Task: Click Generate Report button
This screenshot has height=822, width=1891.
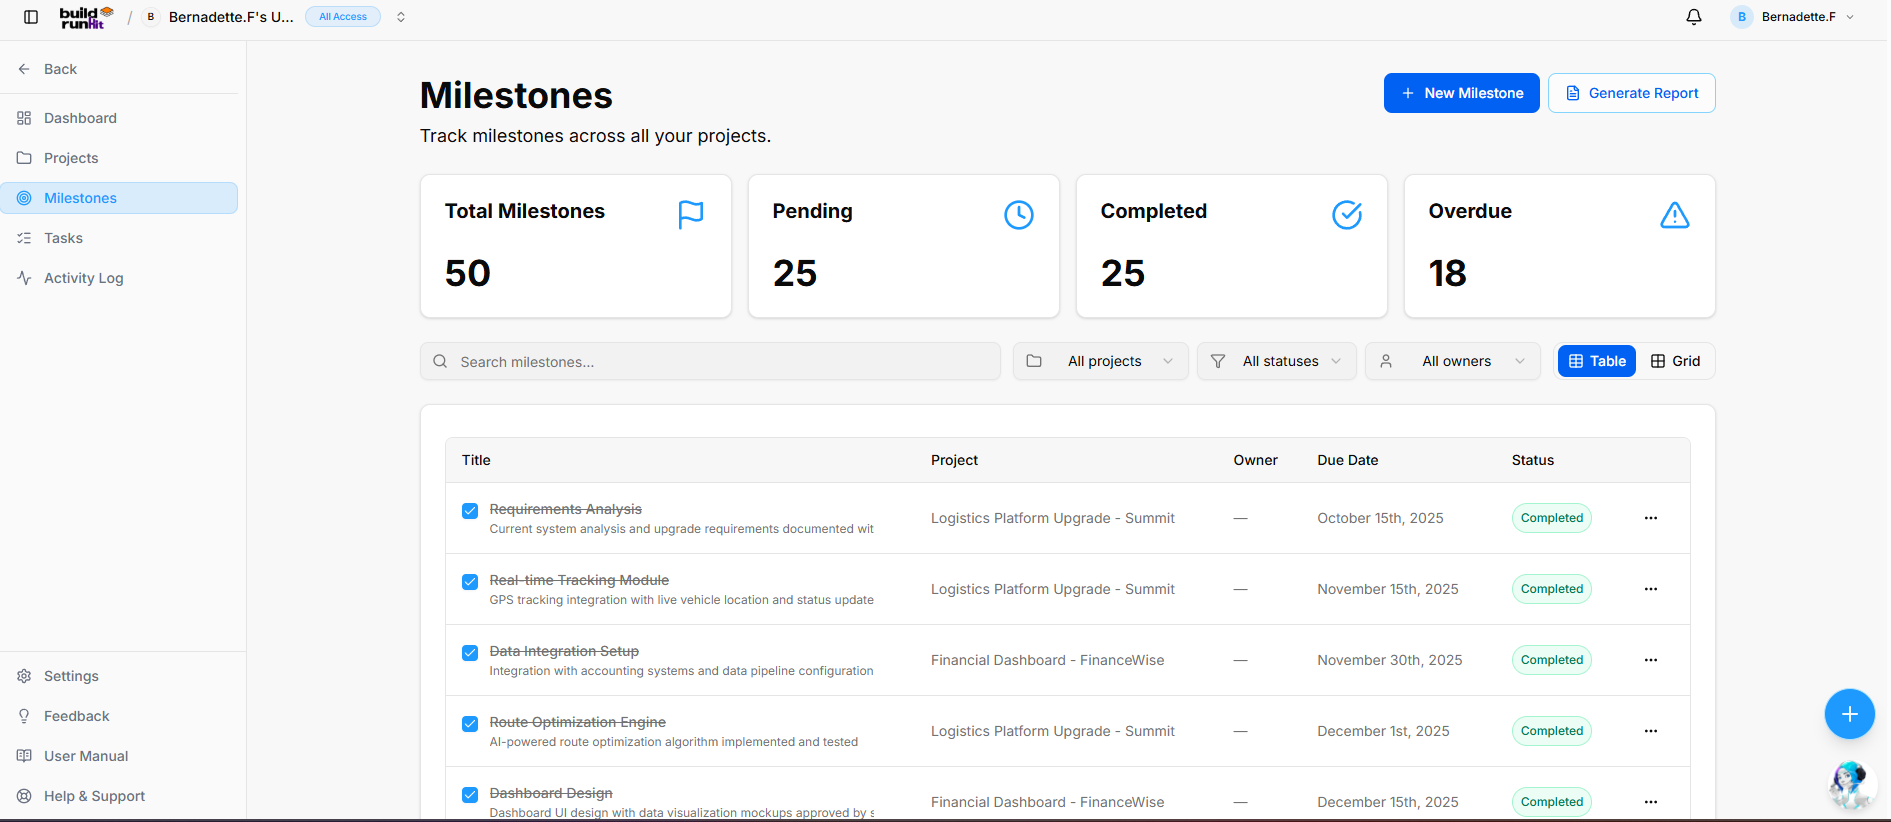Action: [1631, 93]
